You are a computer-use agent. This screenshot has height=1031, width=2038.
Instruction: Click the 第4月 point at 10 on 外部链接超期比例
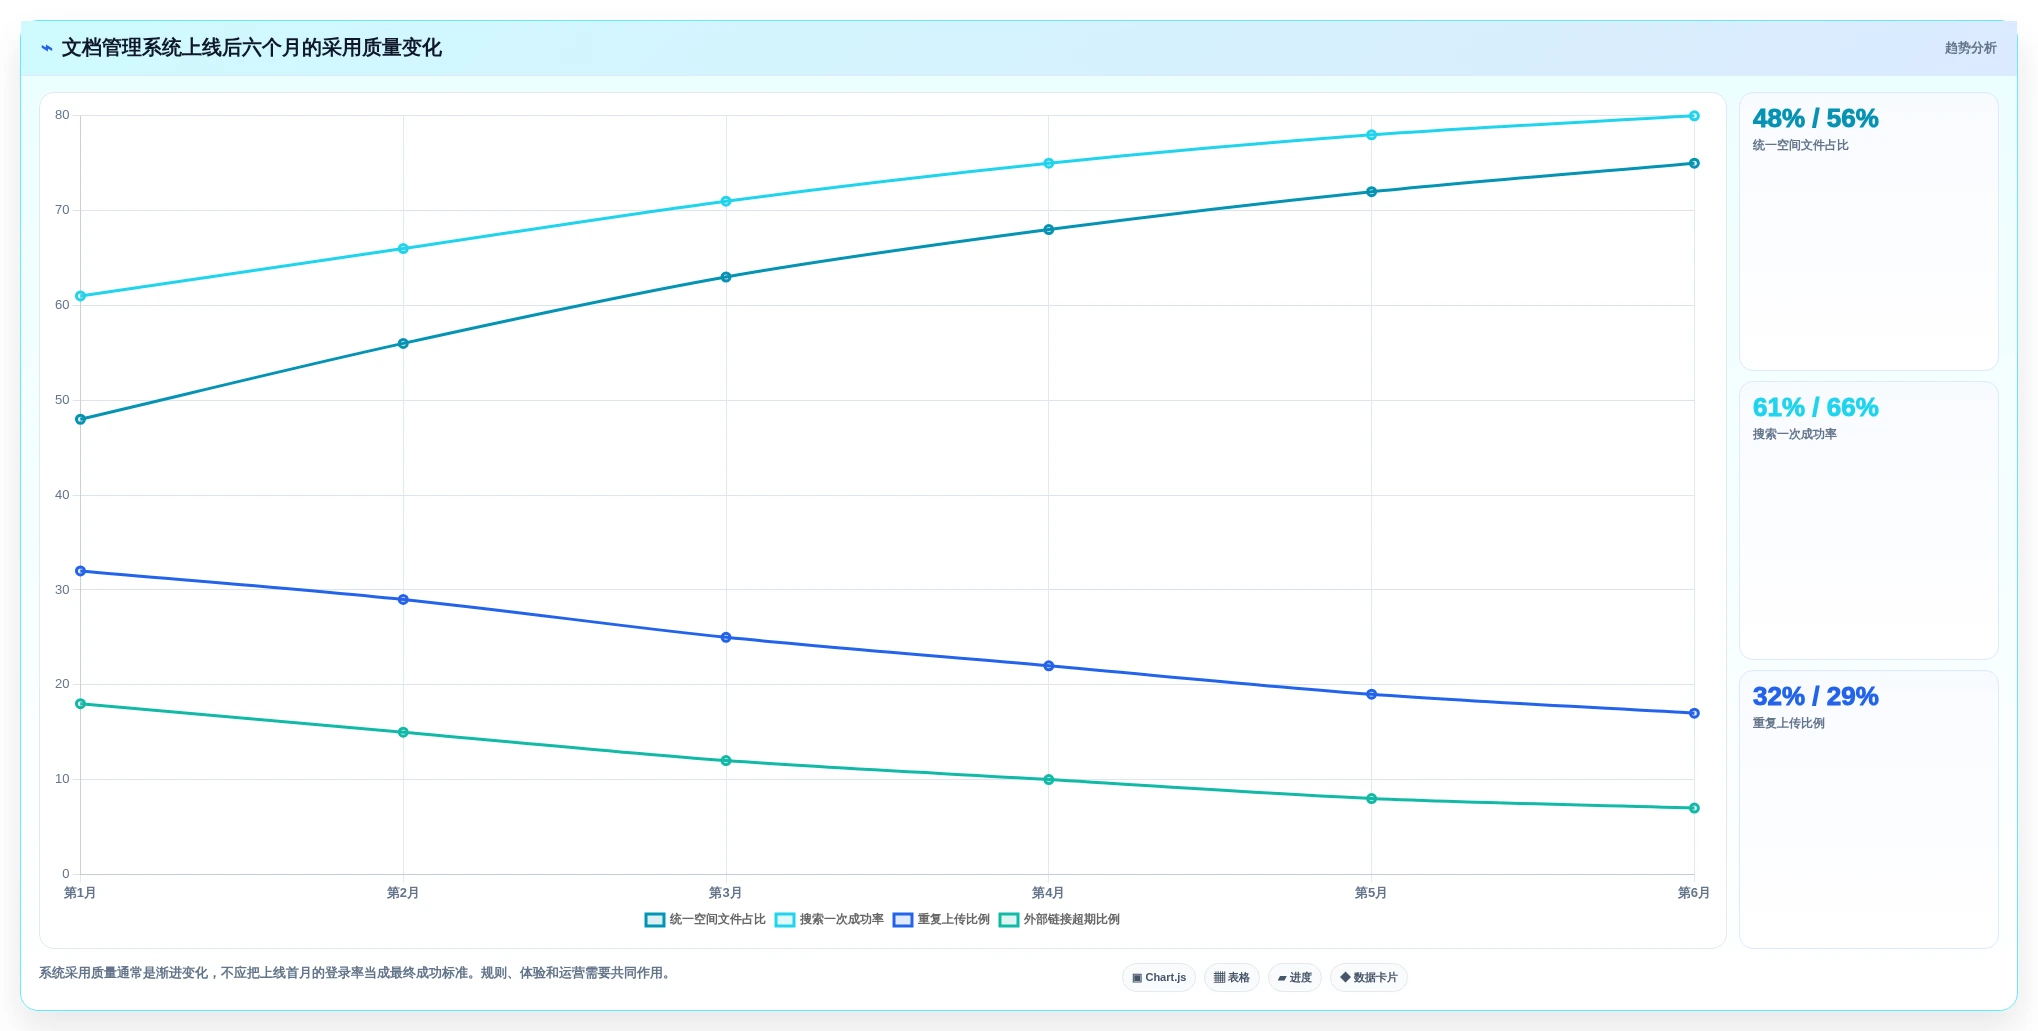click(x=1049, y=780)
